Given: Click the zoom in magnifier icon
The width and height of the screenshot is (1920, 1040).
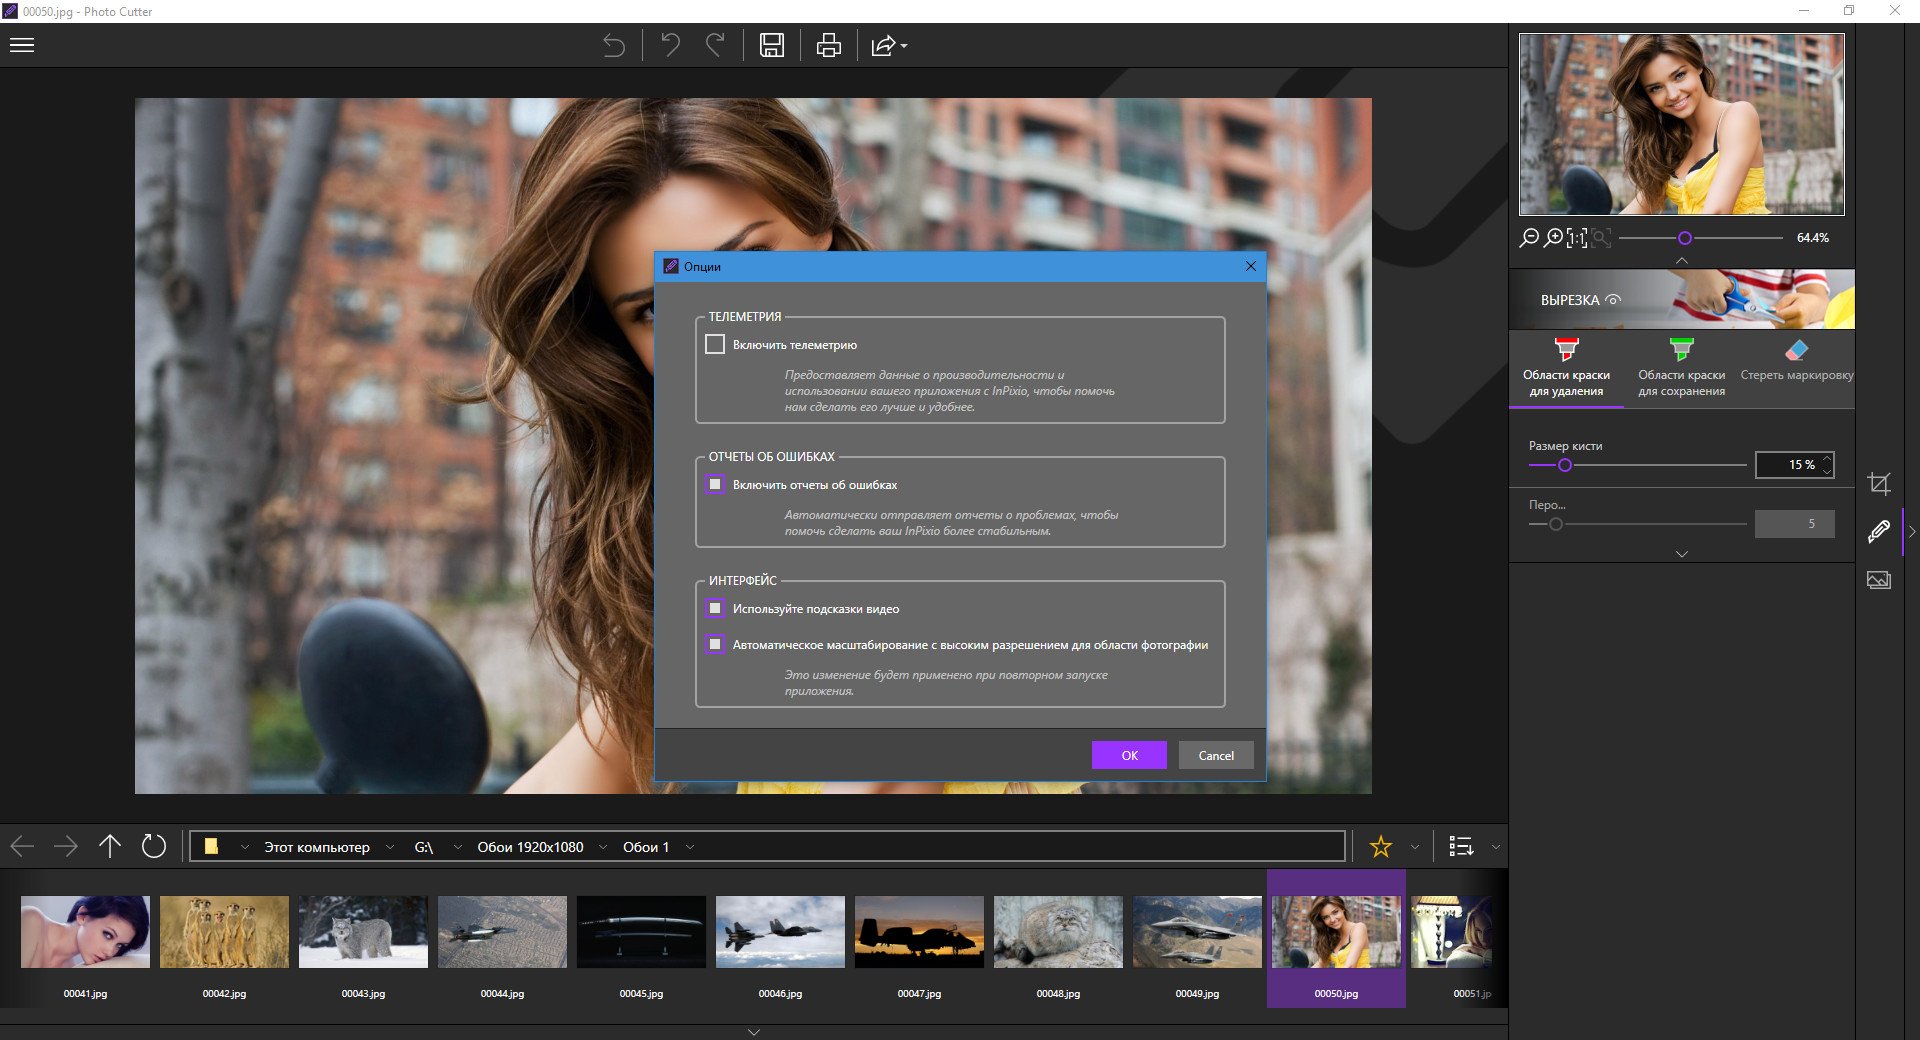Looking at the screenshot, I should [1553, 238].
